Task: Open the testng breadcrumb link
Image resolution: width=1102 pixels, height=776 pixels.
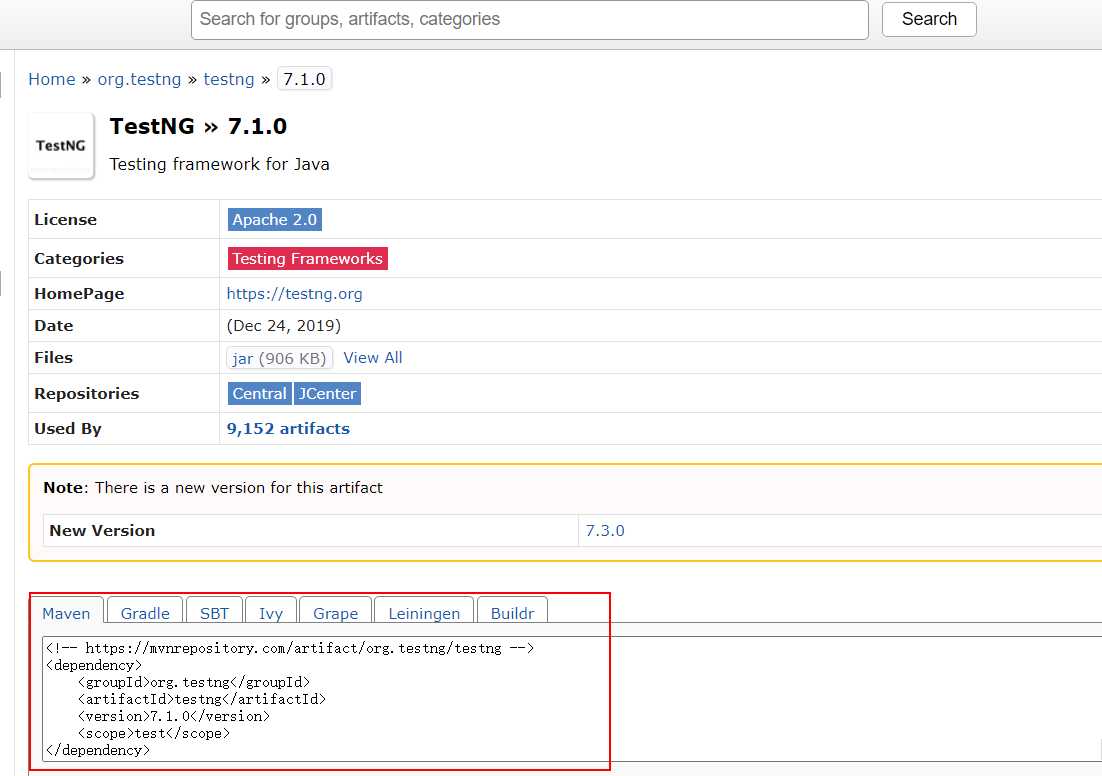Action: (228, 79)
